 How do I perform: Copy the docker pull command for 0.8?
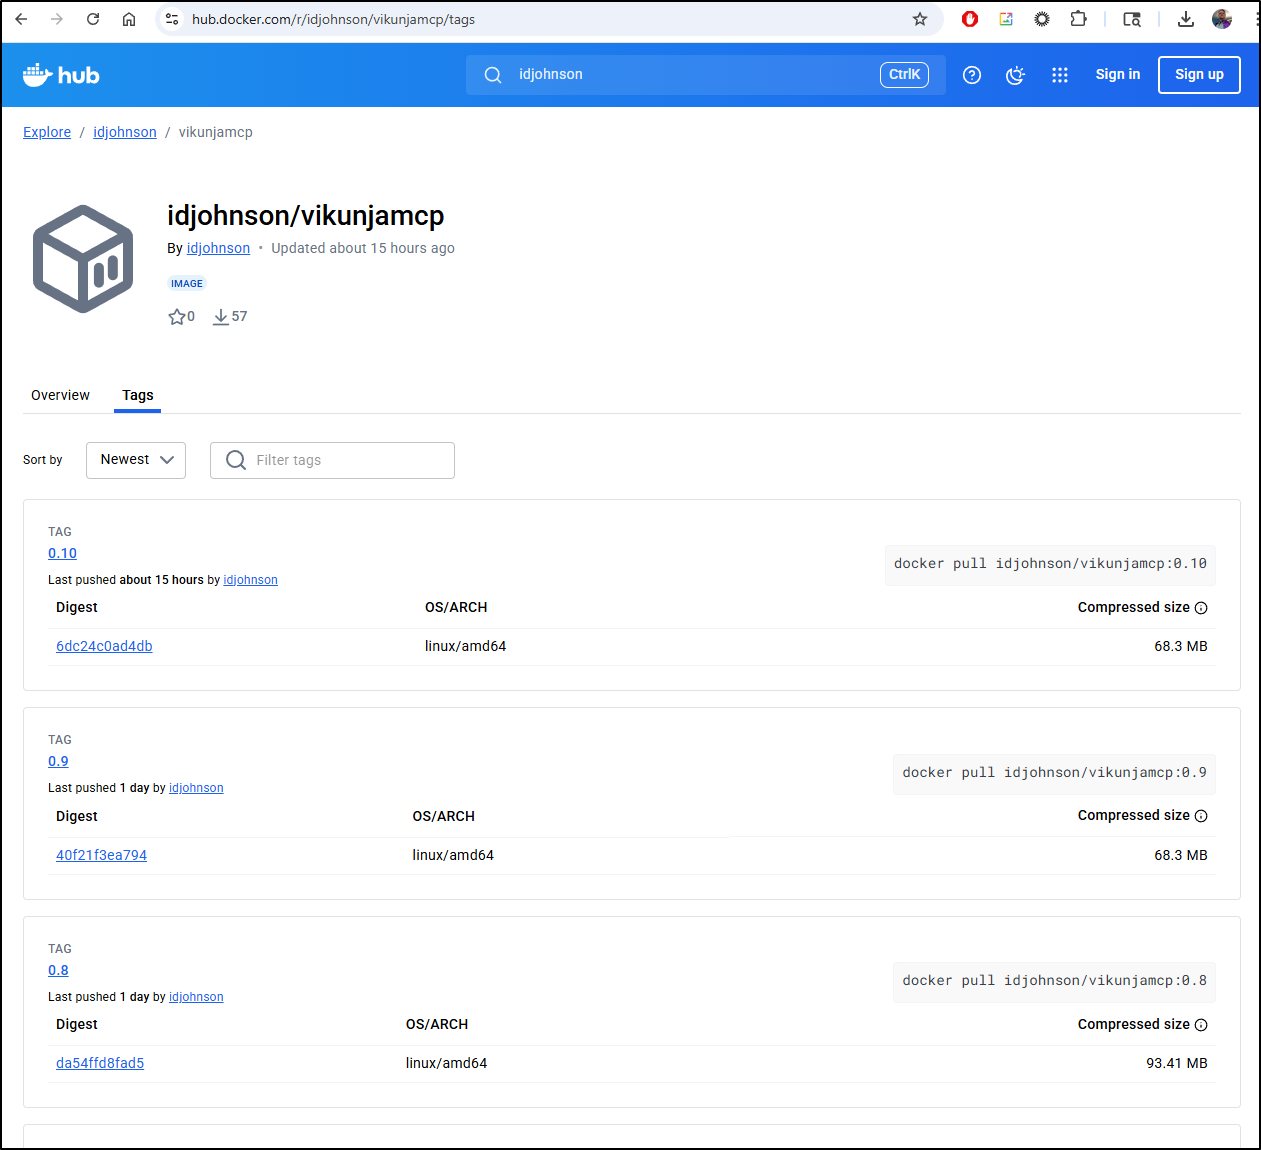click(x=1054, y=981)
